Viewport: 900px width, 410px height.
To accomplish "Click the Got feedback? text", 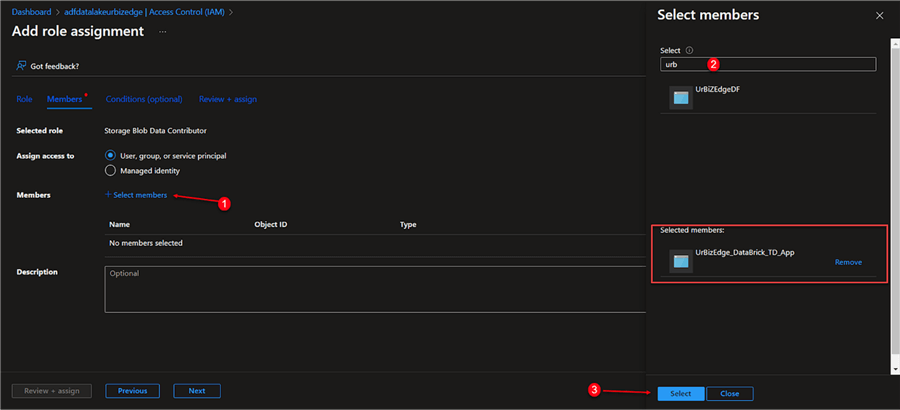I will click(x=55, y=66).
